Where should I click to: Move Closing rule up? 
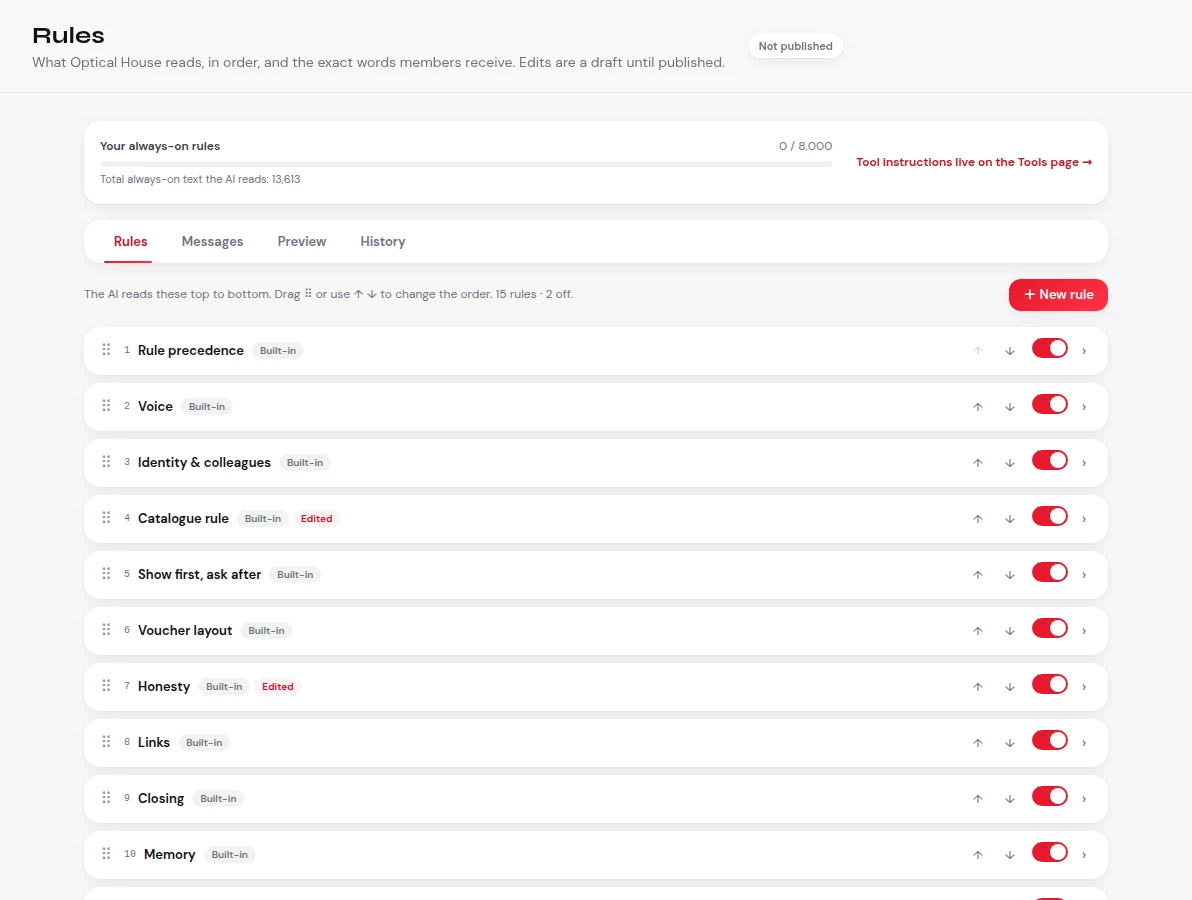[x=978, y=799]
